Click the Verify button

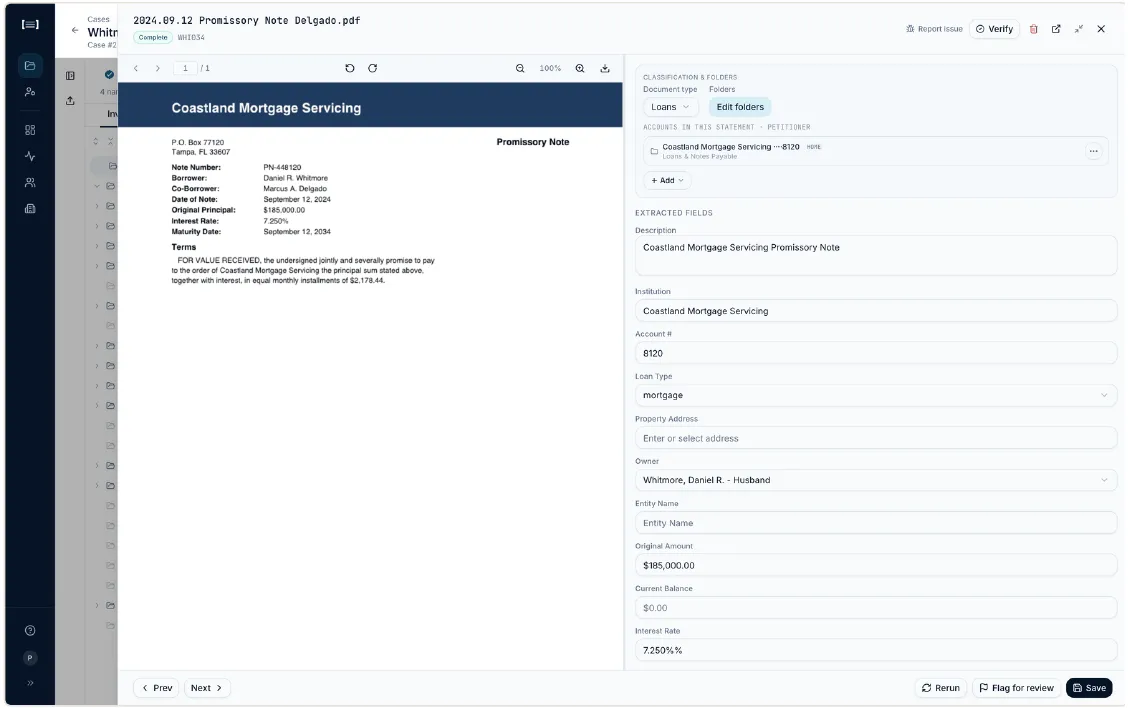click(x=994, y=29)
